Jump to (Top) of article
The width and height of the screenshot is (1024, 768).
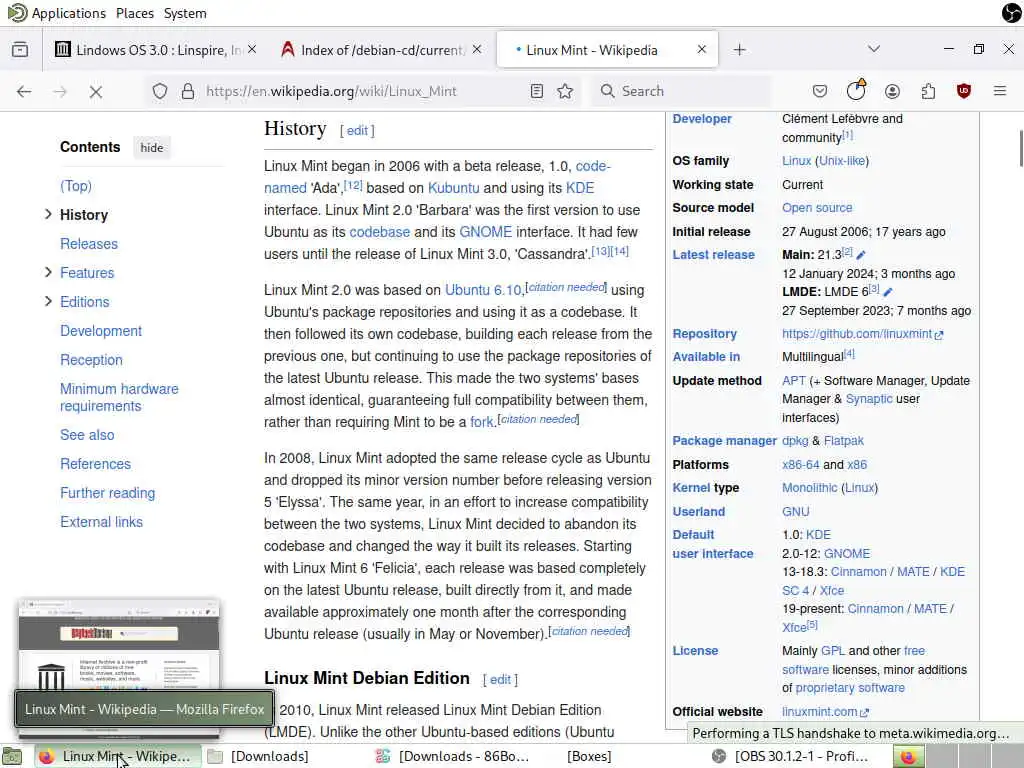point(76,186)
